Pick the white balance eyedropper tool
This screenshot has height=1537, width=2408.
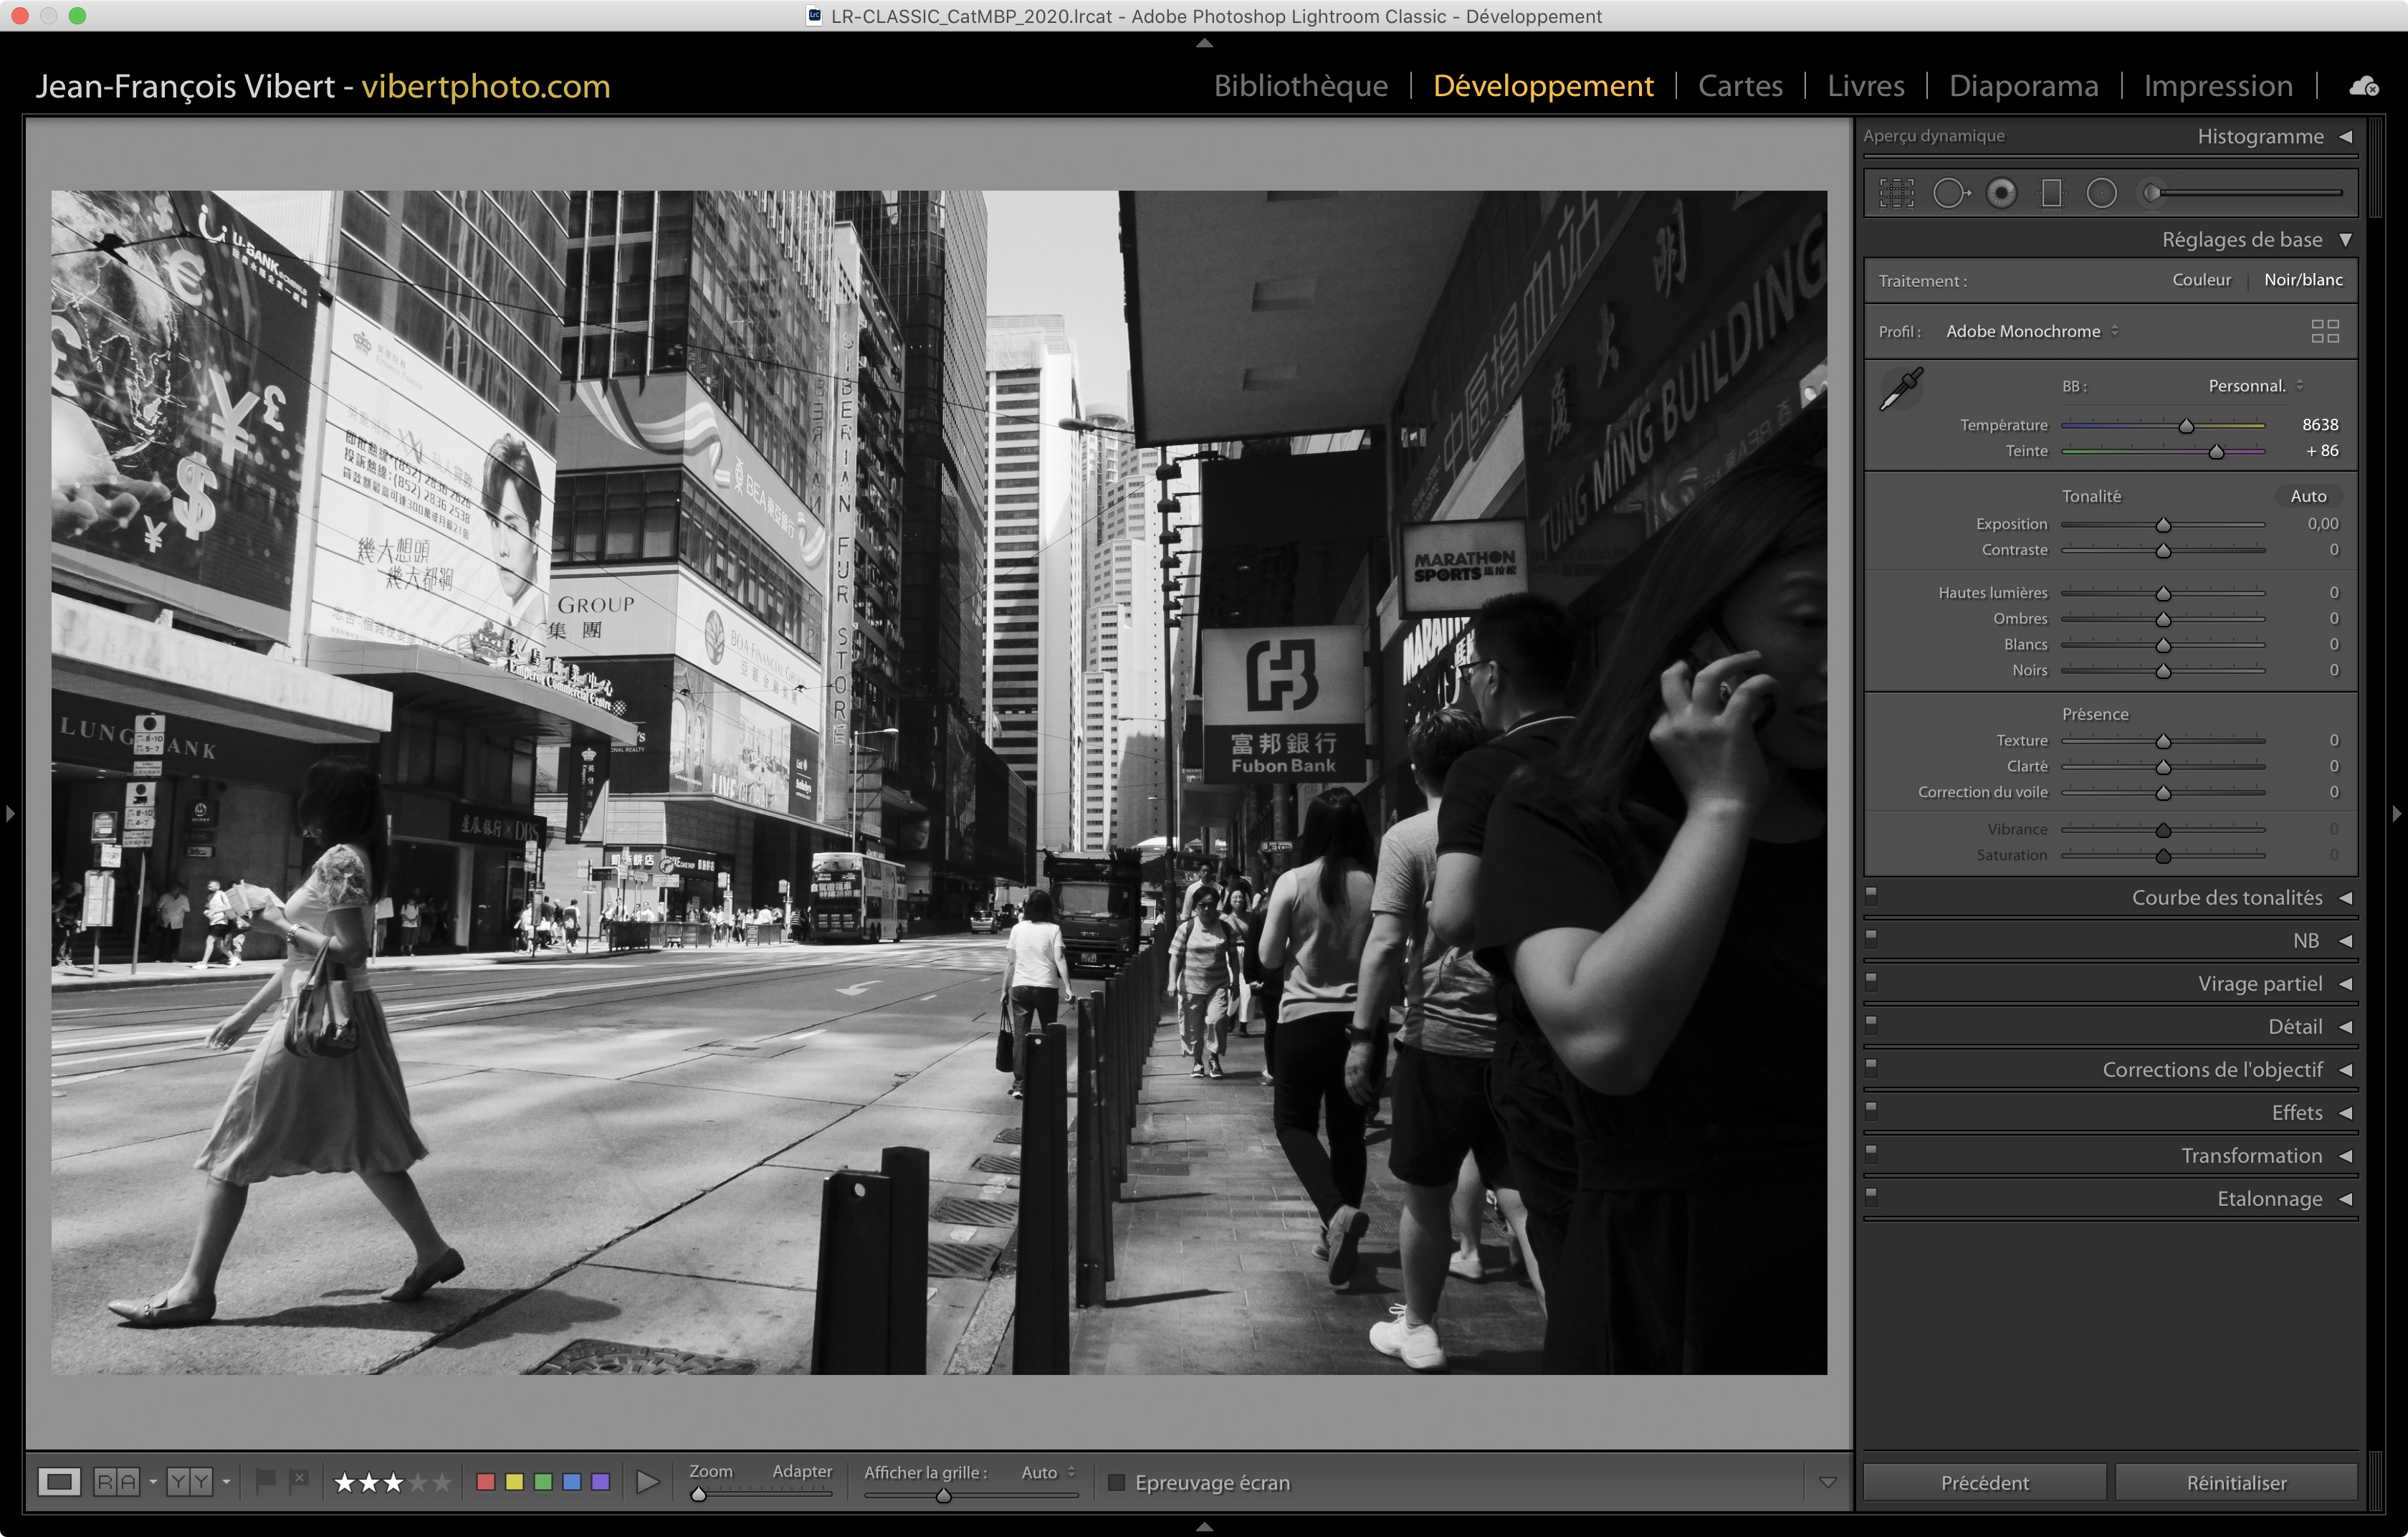(x=1900, y=389)
